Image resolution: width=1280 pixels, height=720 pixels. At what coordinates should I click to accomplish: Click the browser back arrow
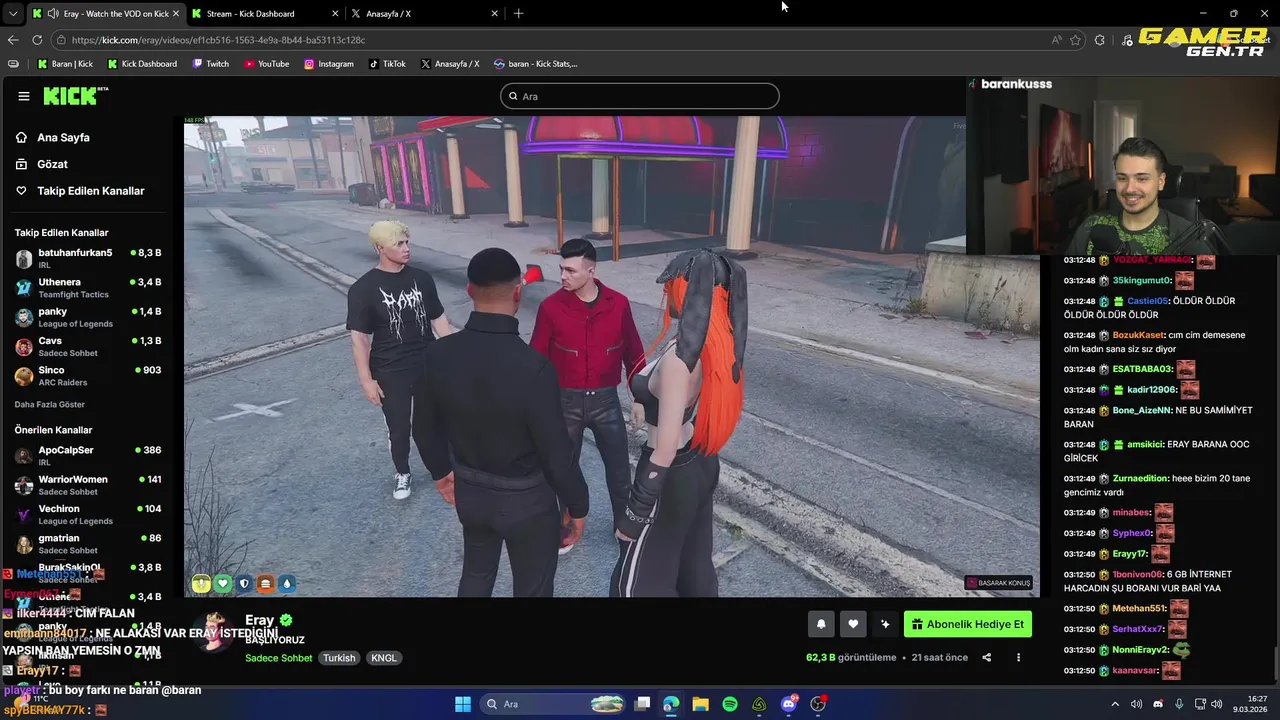(x=13, y=40)
